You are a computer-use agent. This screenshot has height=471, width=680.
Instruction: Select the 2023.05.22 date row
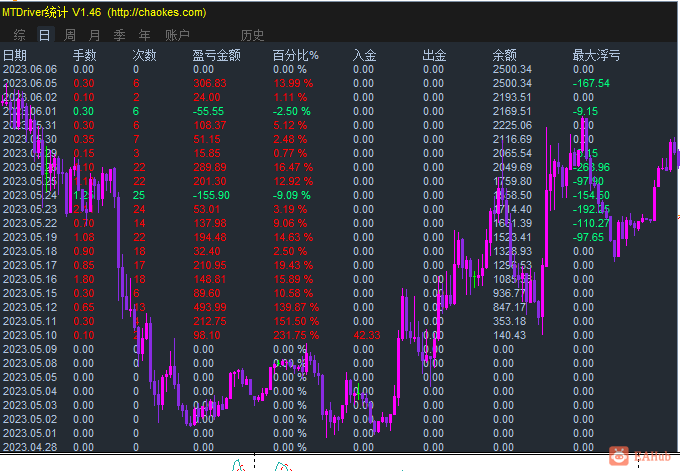pos(30,223)
